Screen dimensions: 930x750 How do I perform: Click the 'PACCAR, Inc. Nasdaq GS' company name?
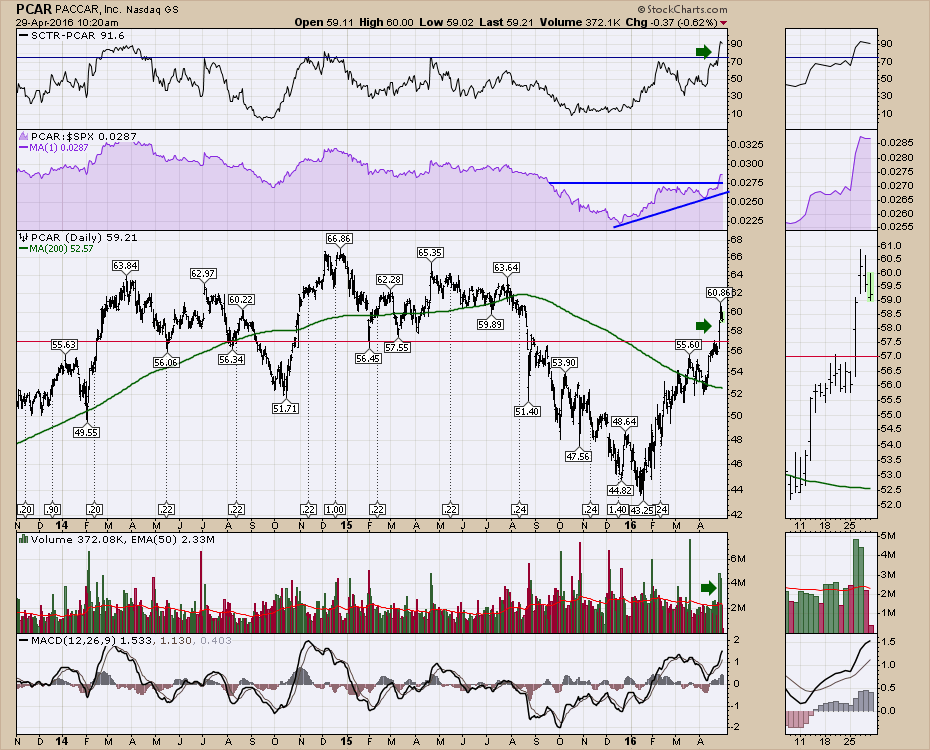[117, 9]
